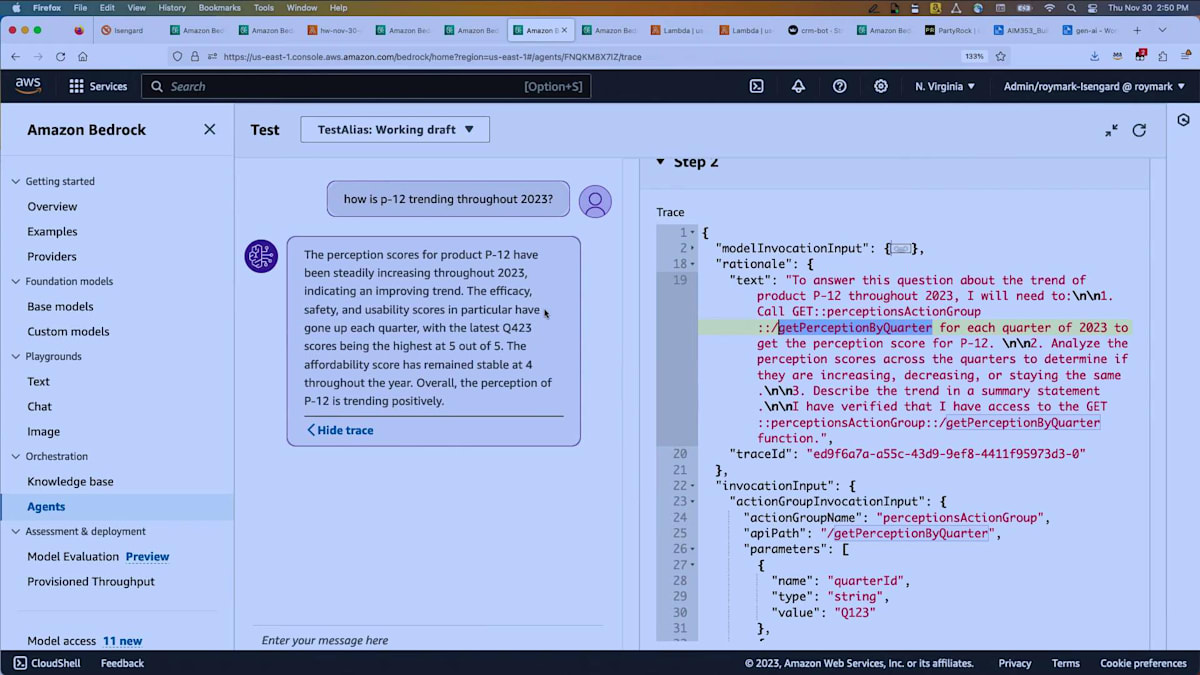Click the AWS Search box

click(366, 86)
